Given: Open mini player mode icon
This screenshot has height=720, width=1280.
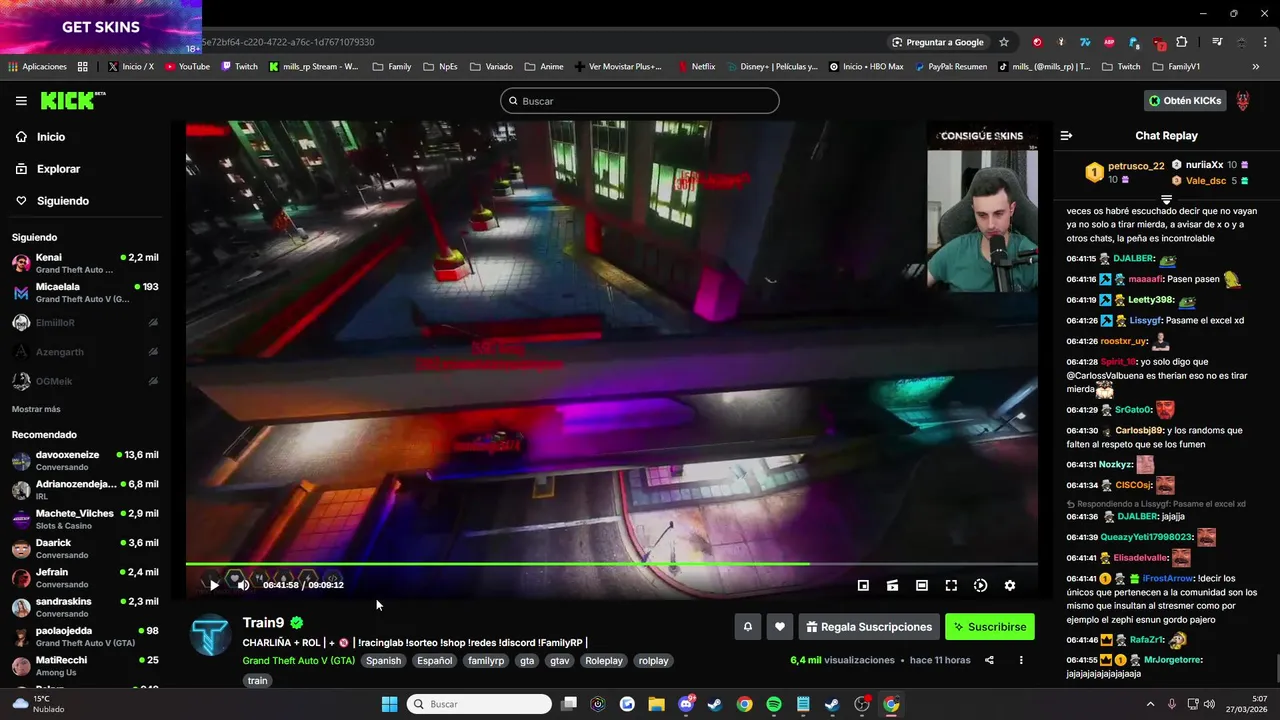Looking at the screenshot, I should 863,586.
